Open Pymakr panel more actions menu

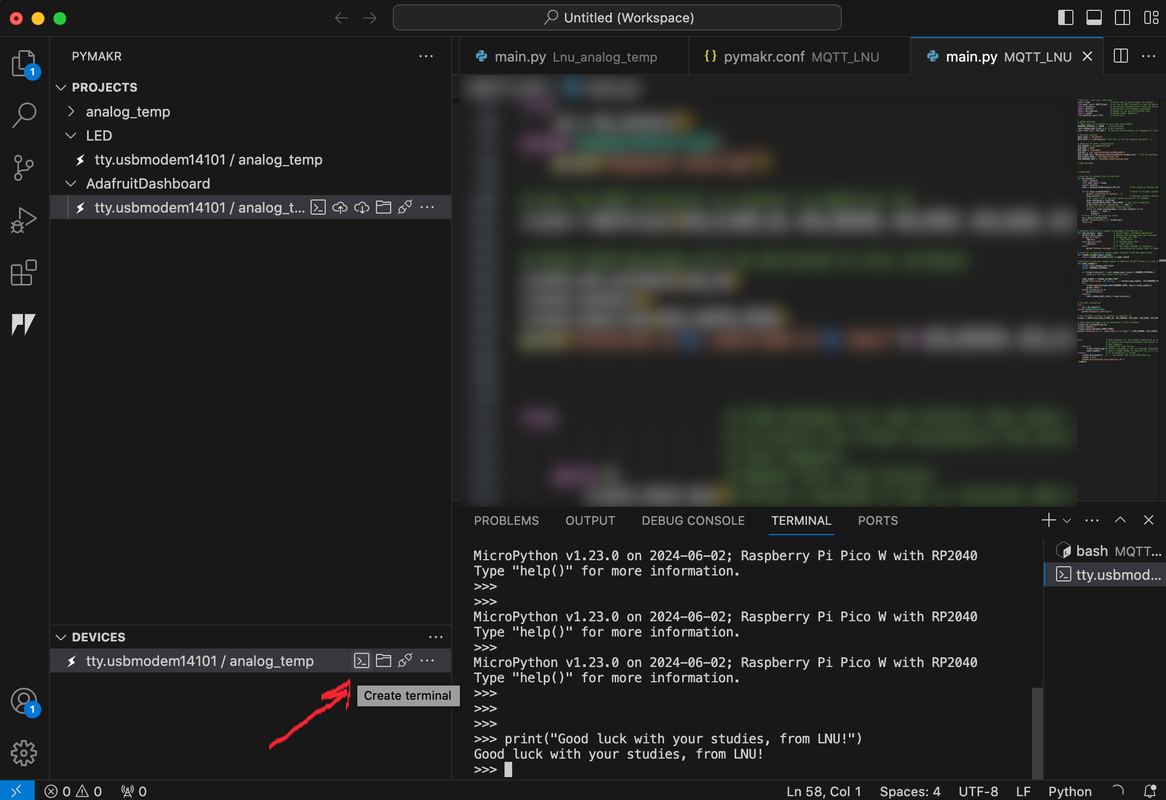click(x=426, y=56)
